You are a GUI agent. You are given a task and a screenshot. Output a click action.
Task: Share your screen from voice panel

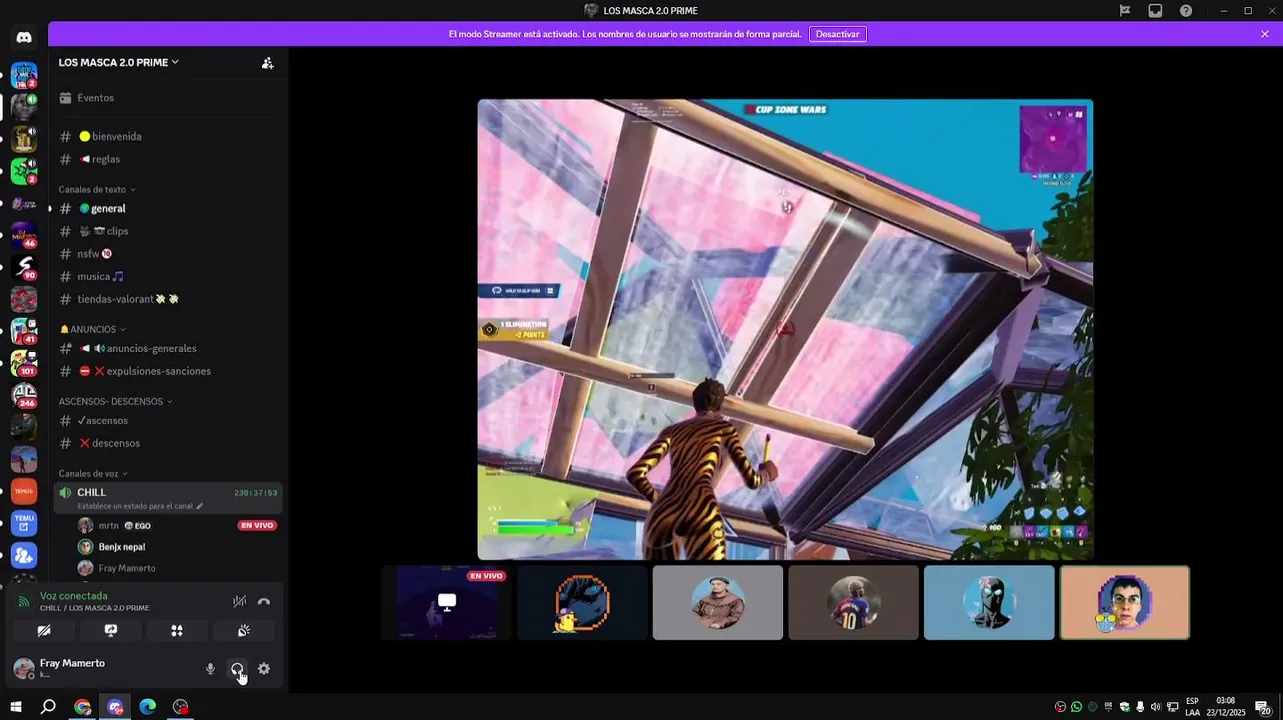tap(111, 631)
